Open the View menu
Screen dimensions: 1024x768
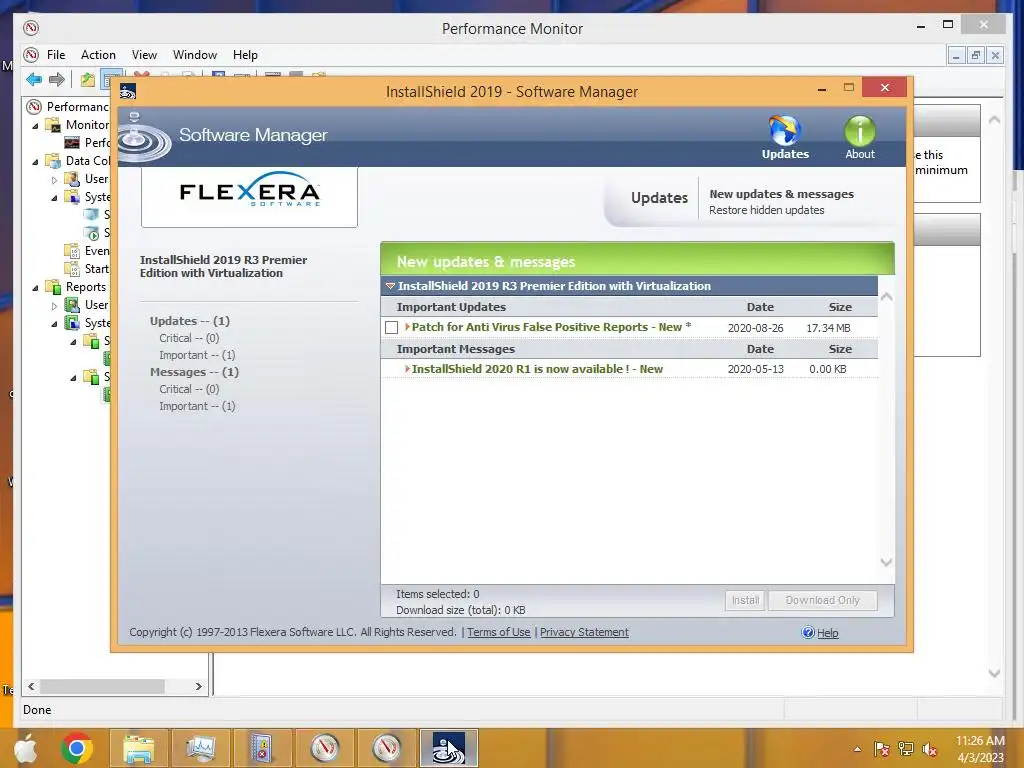144,55
